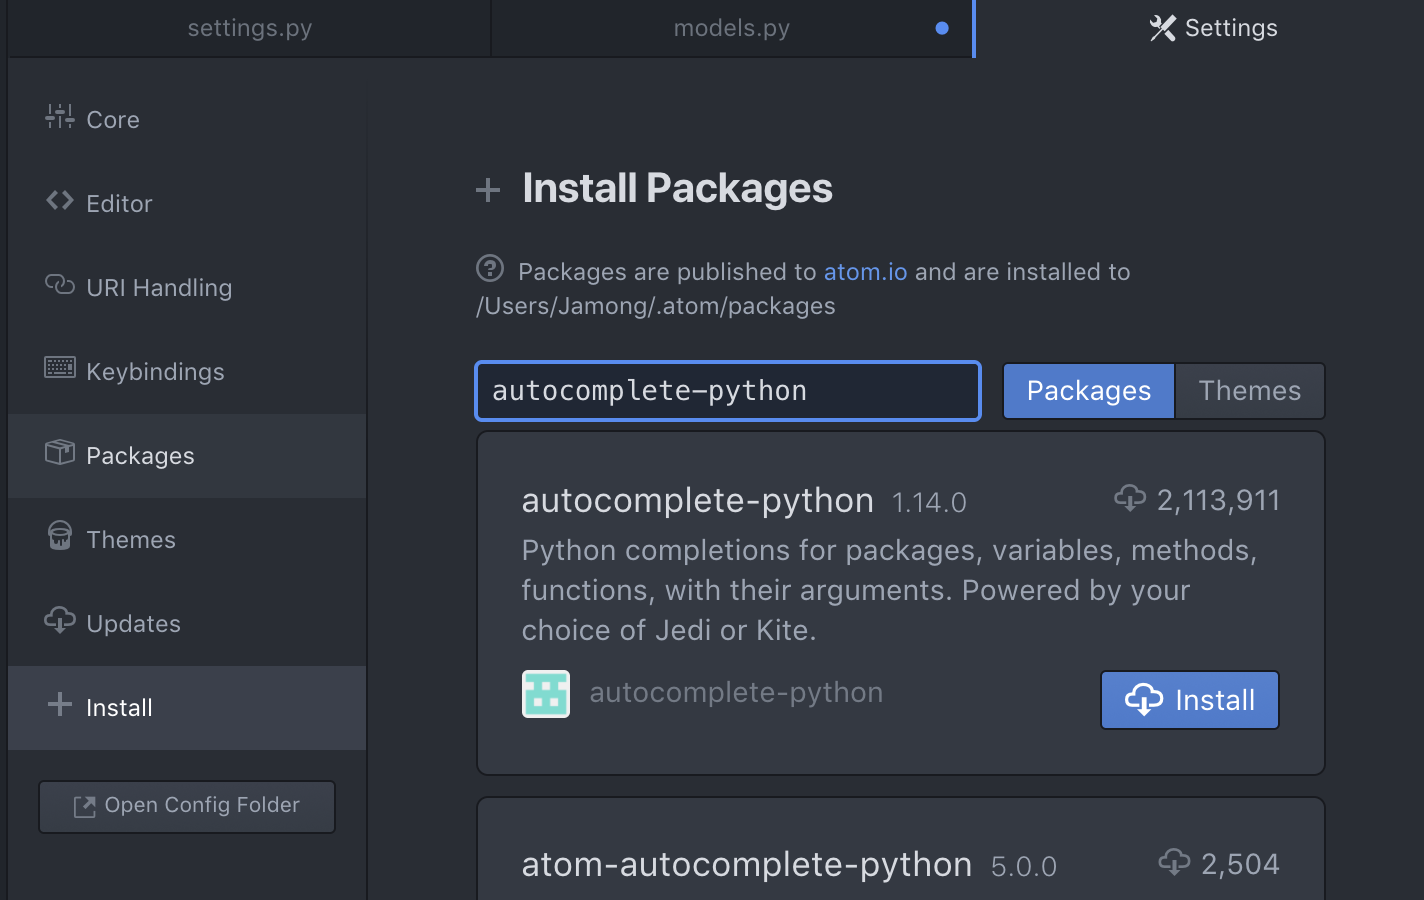
Task: Toggle search to Themes mode
Action: [1249, 391]
